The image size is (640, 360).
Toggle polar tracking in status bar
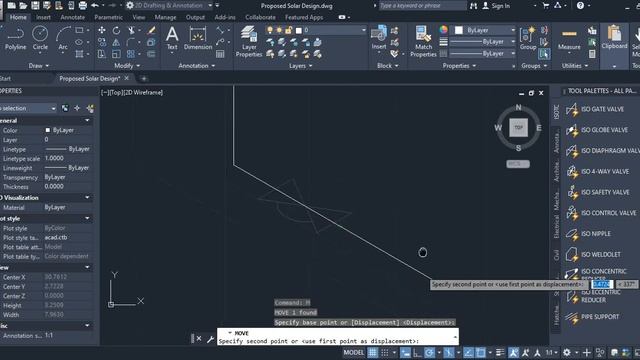pos(429,352)
